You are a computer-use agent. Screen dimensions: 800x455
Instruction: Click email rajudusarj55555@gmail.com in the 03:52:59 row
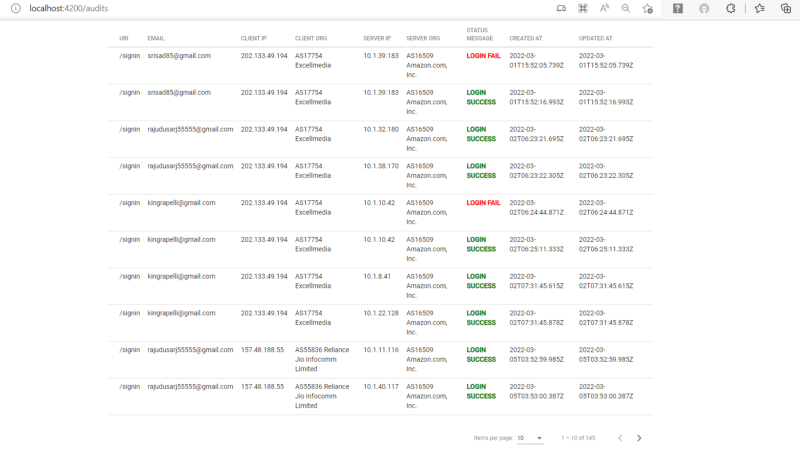click(190, 349)
